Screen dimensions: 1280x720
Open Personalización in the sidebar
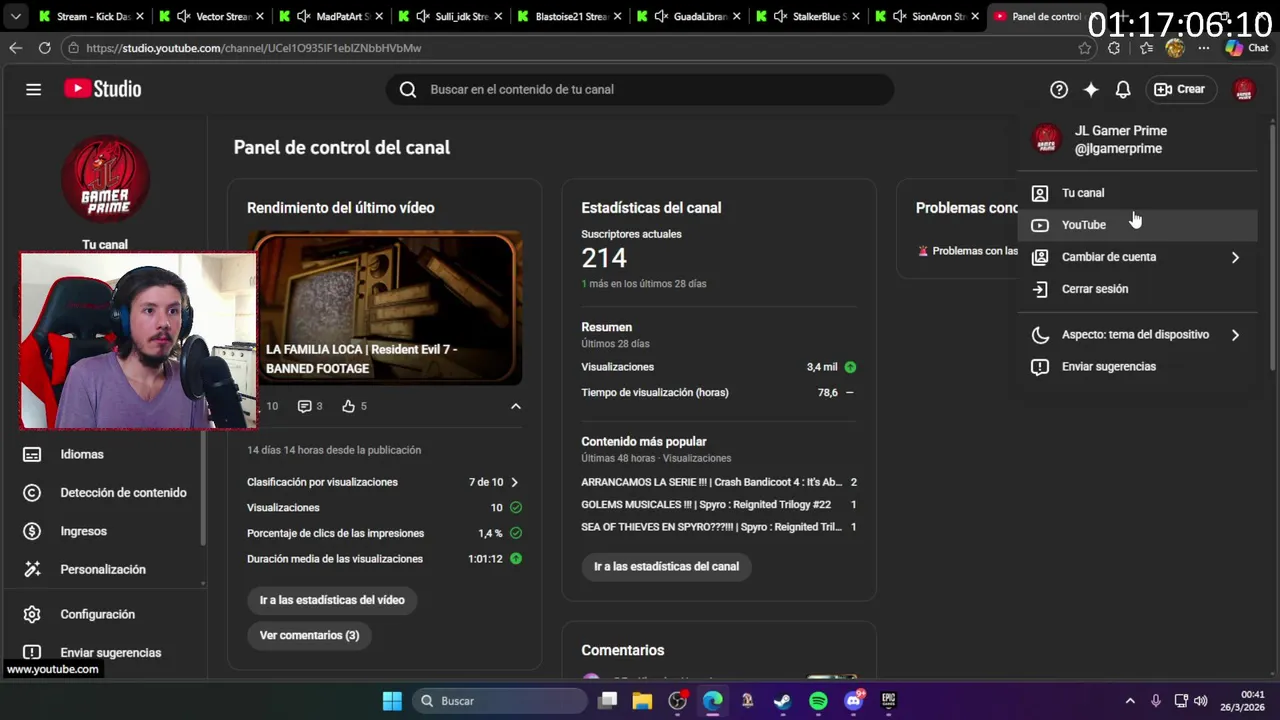(x=104, y=569)
